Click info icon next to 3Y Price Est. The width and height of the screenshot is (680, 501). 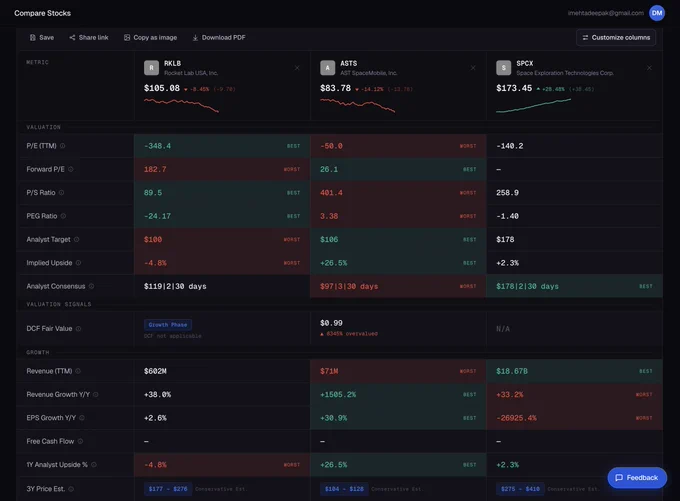pos(71,489)
